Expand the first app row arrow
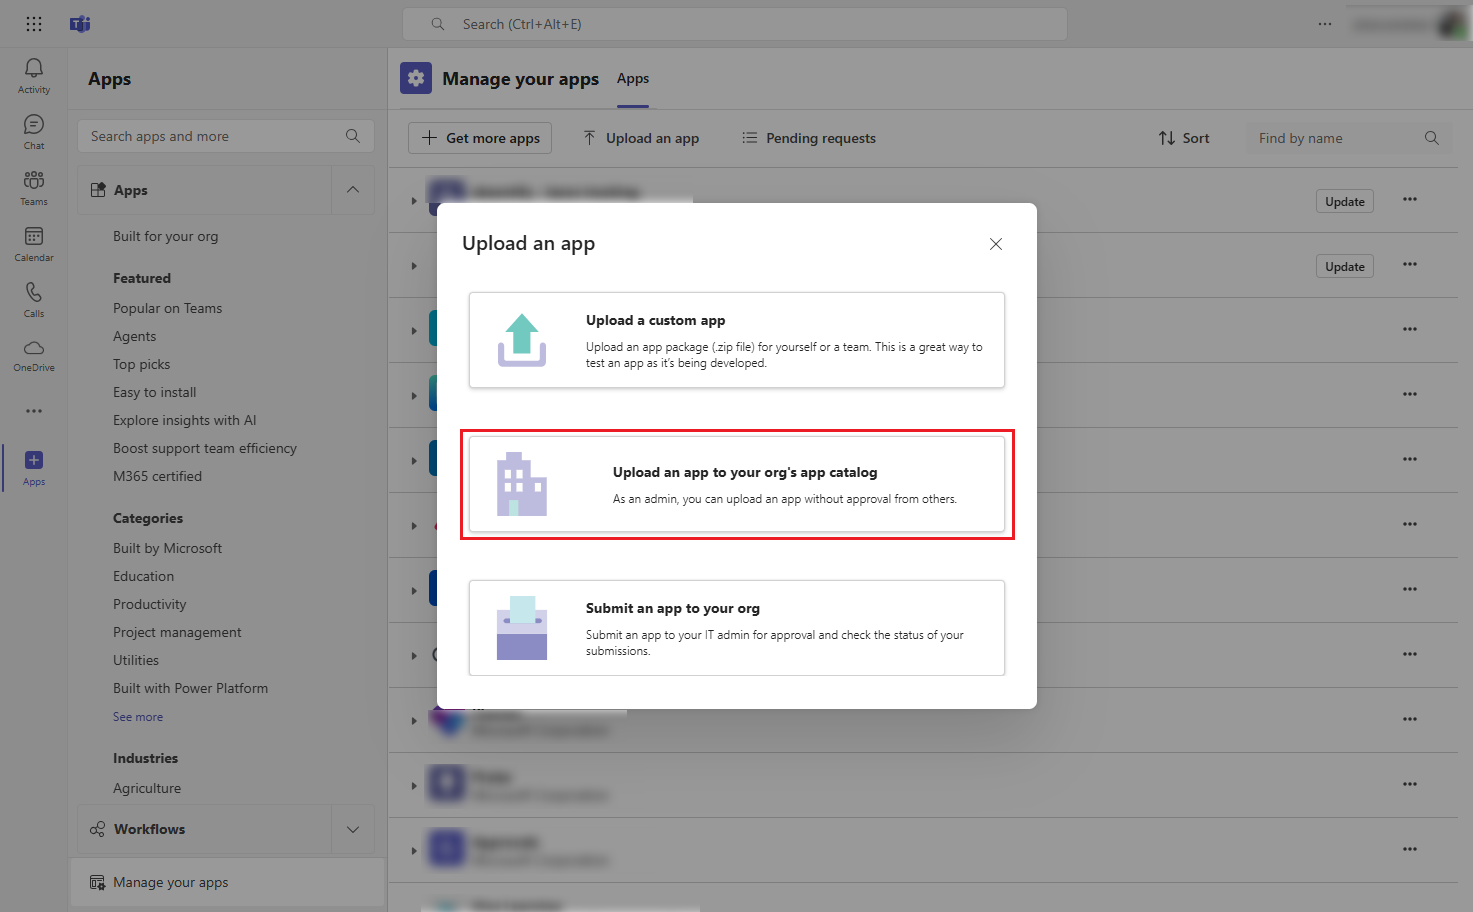This screenshot has width=1473, height=912. [414, 199]
